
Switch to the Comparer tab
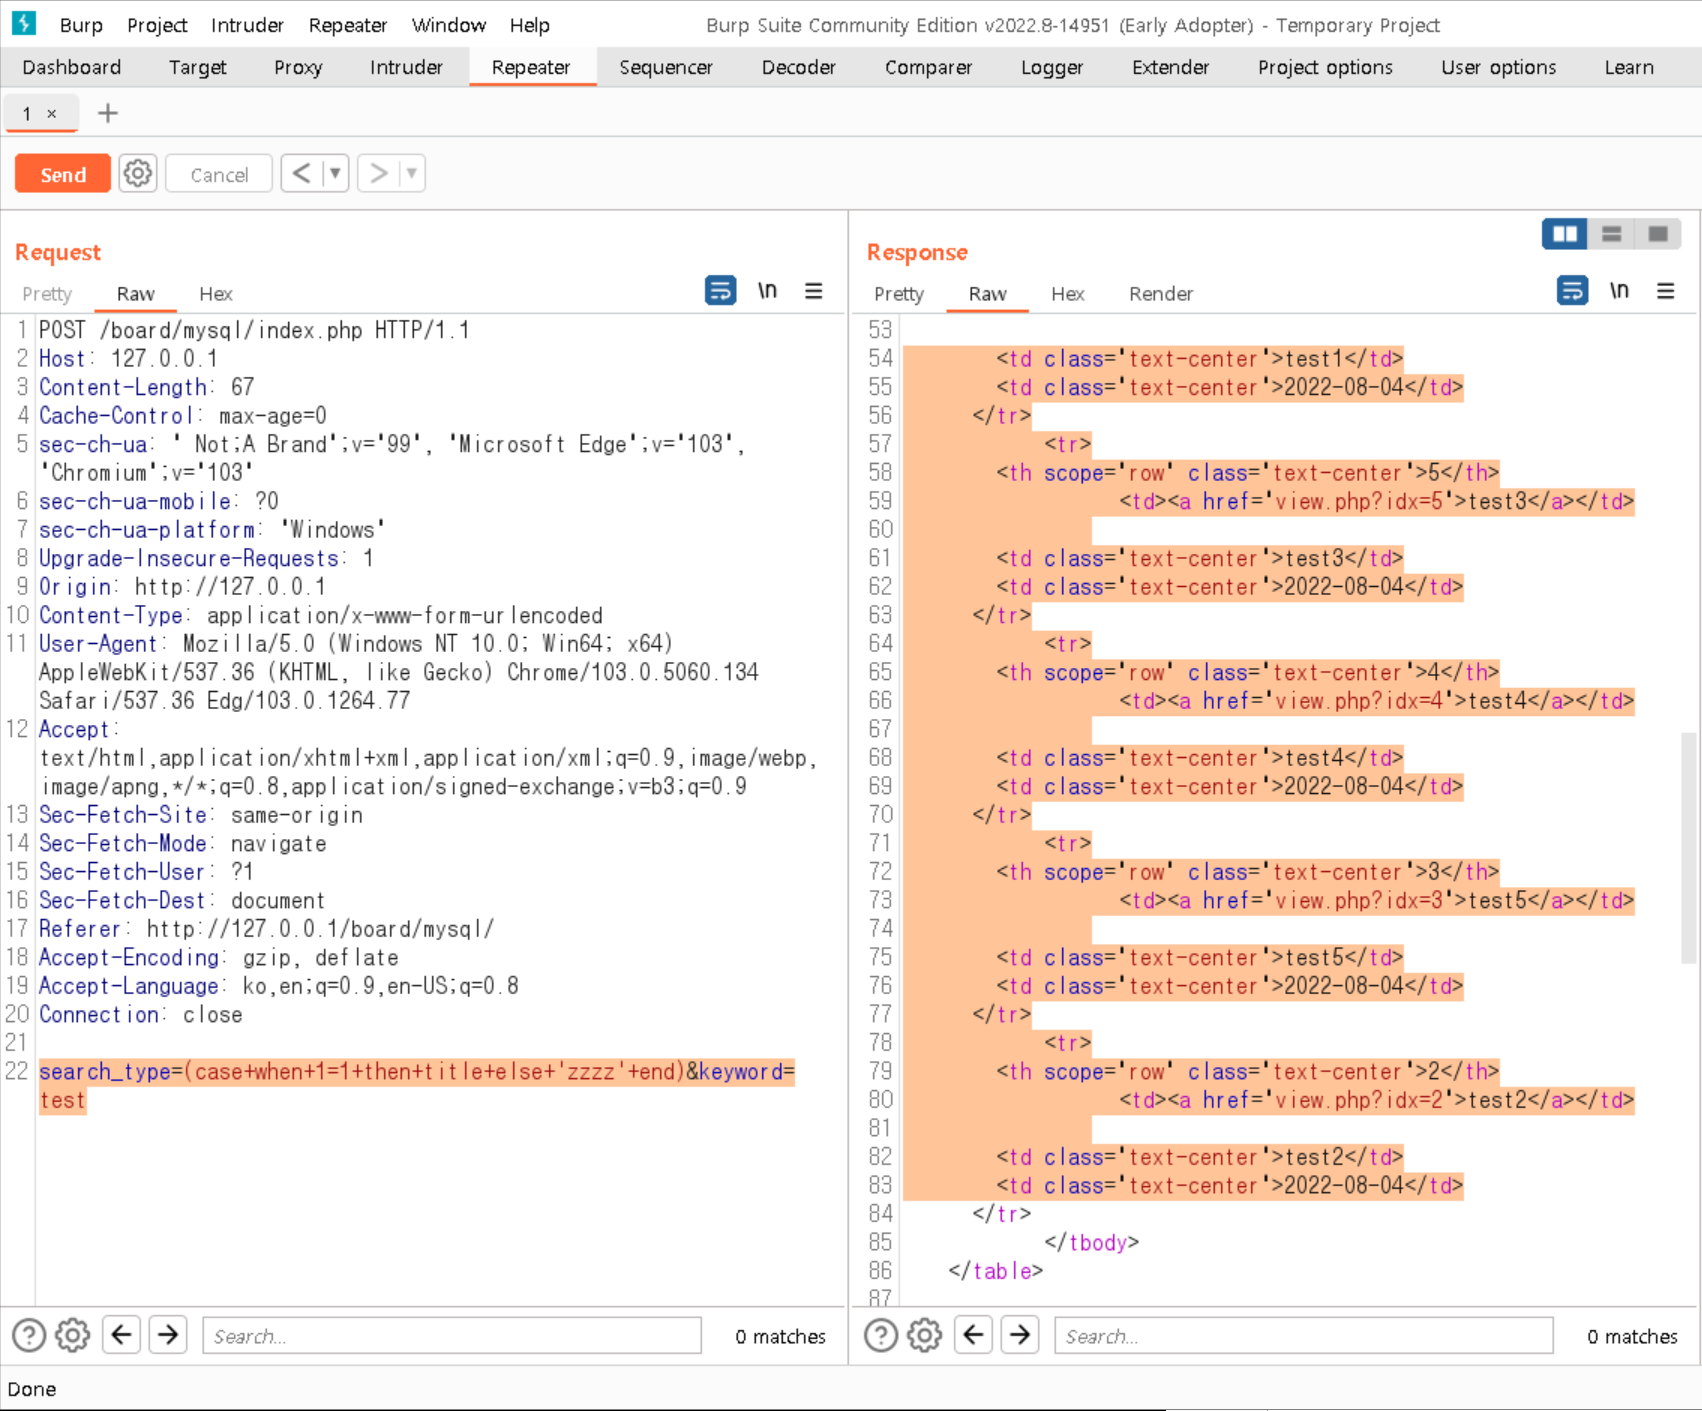(928, 67)
